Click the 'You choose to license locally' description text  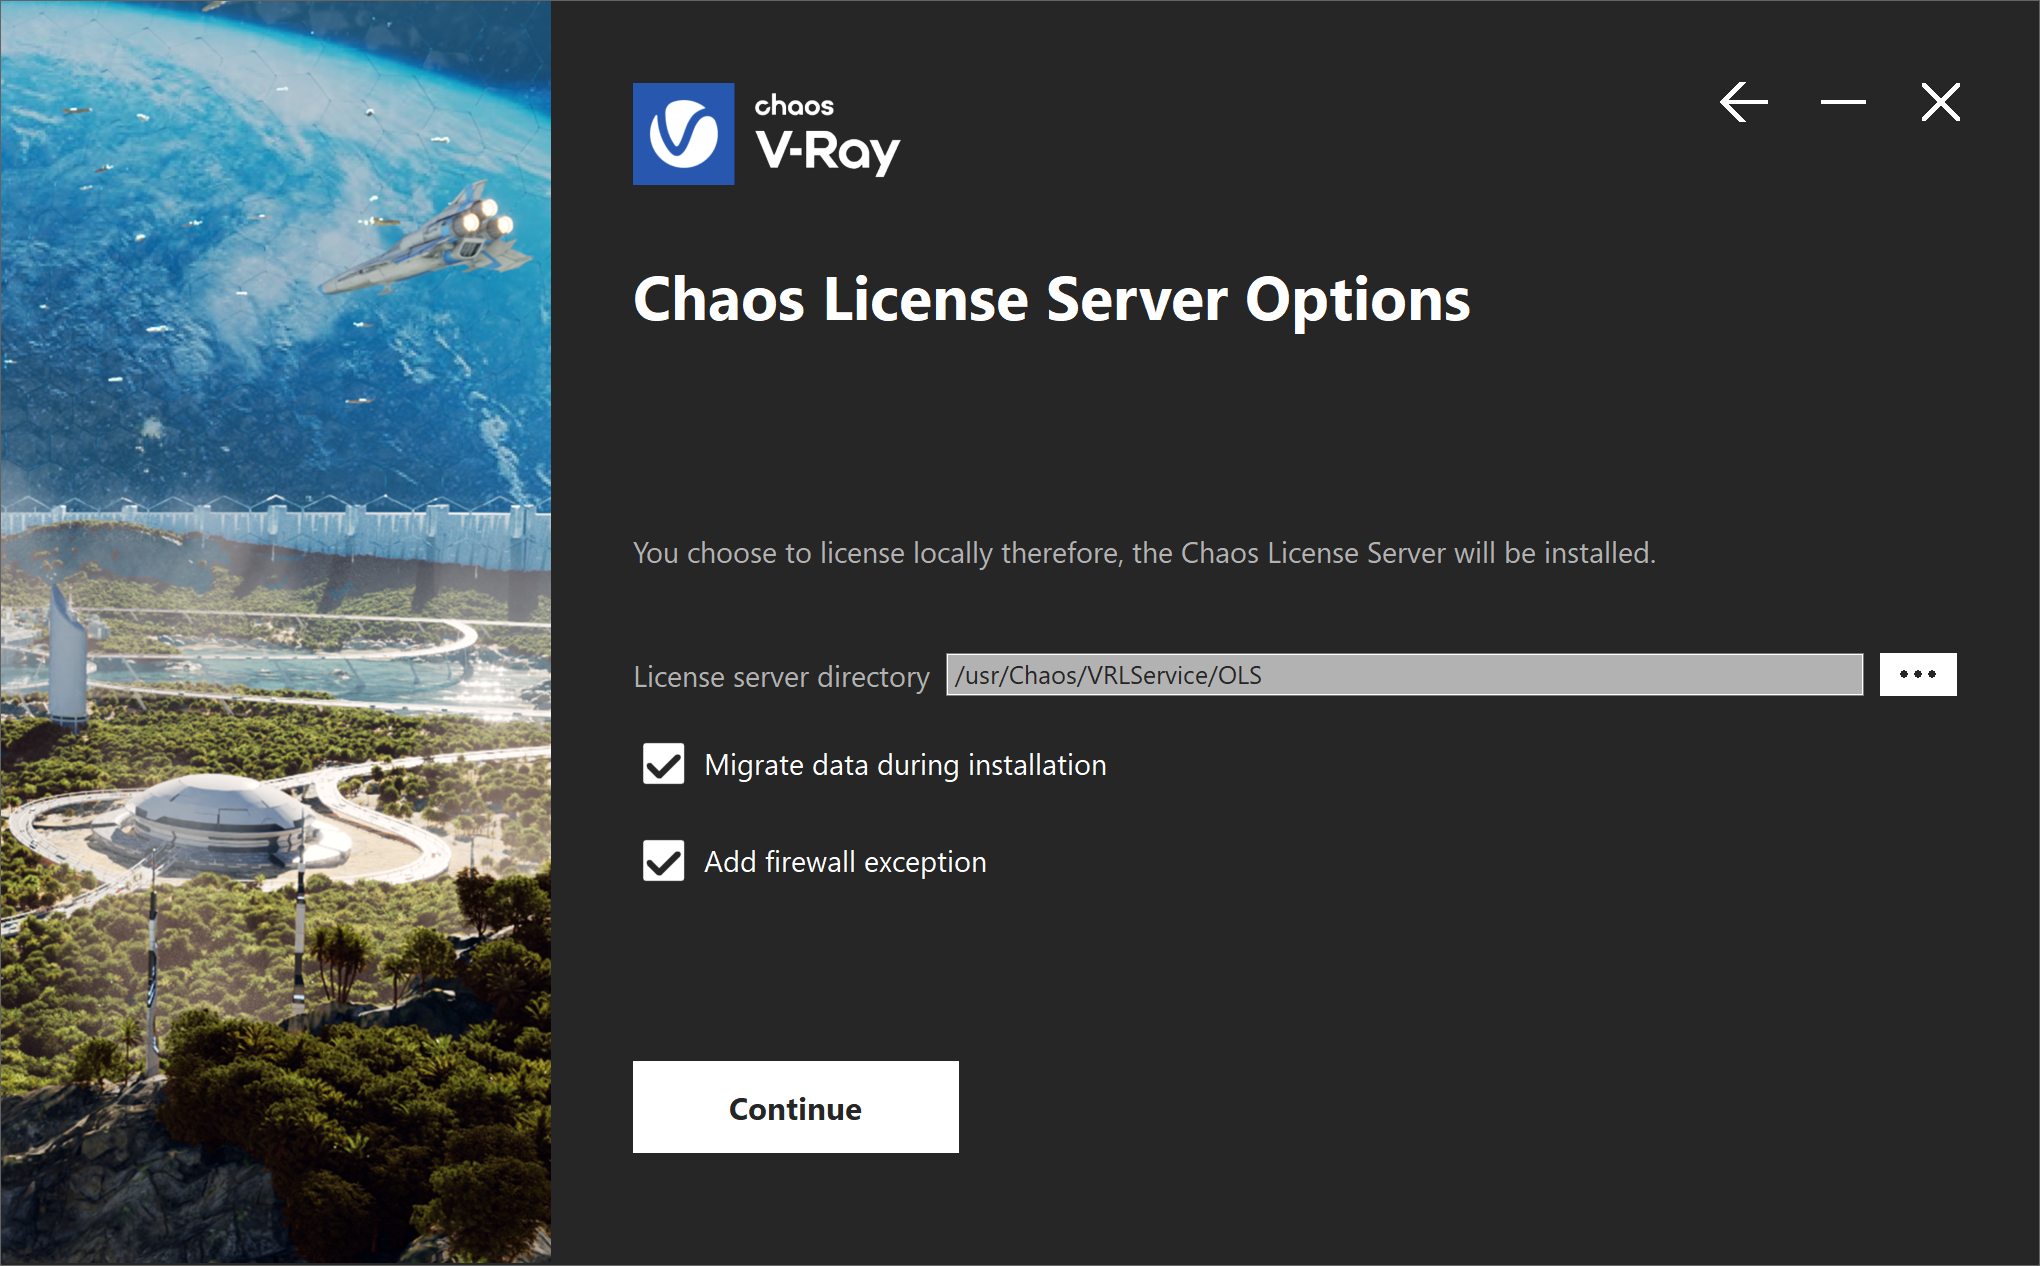click(x=1144, y=553)
